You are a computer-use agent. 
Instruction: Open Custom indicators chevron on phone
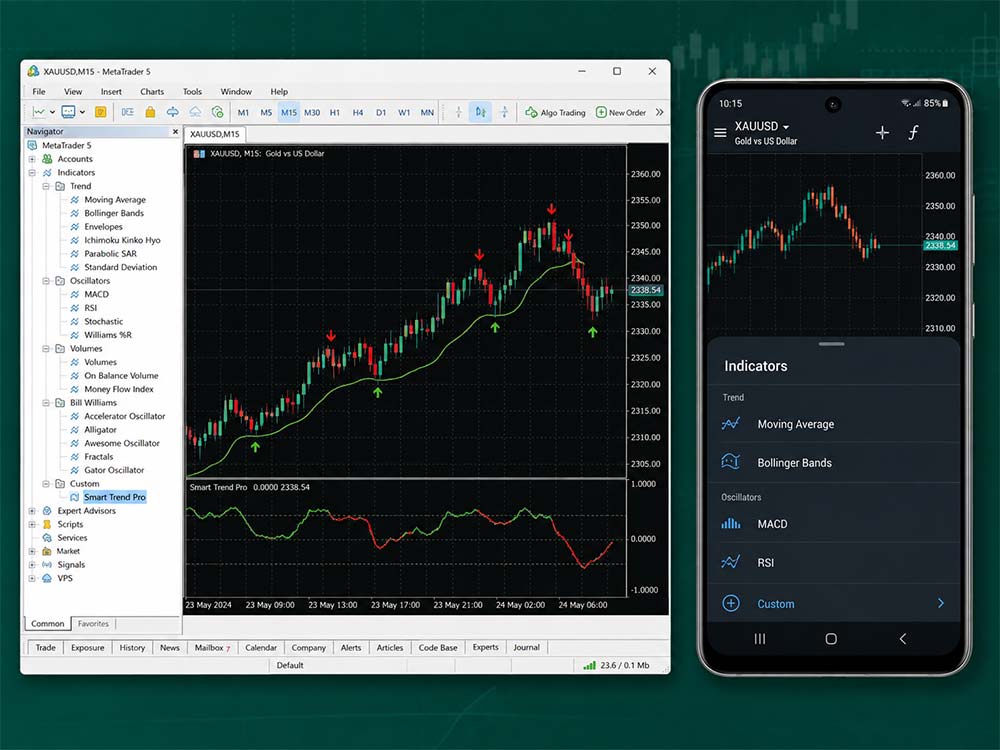941,603
